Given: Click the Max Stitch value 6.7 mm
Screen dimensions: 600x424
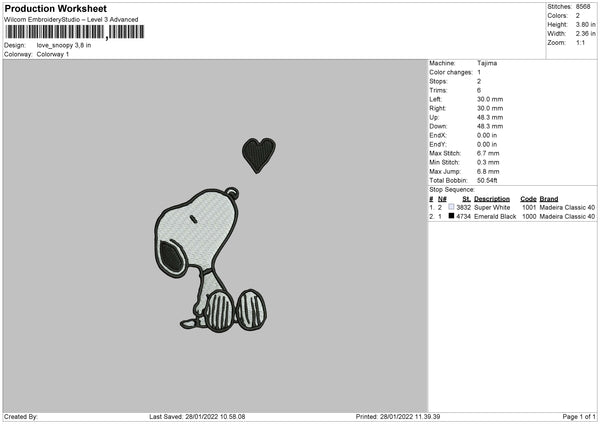Looking at the screenshot, I should click(x=488, y=153).
